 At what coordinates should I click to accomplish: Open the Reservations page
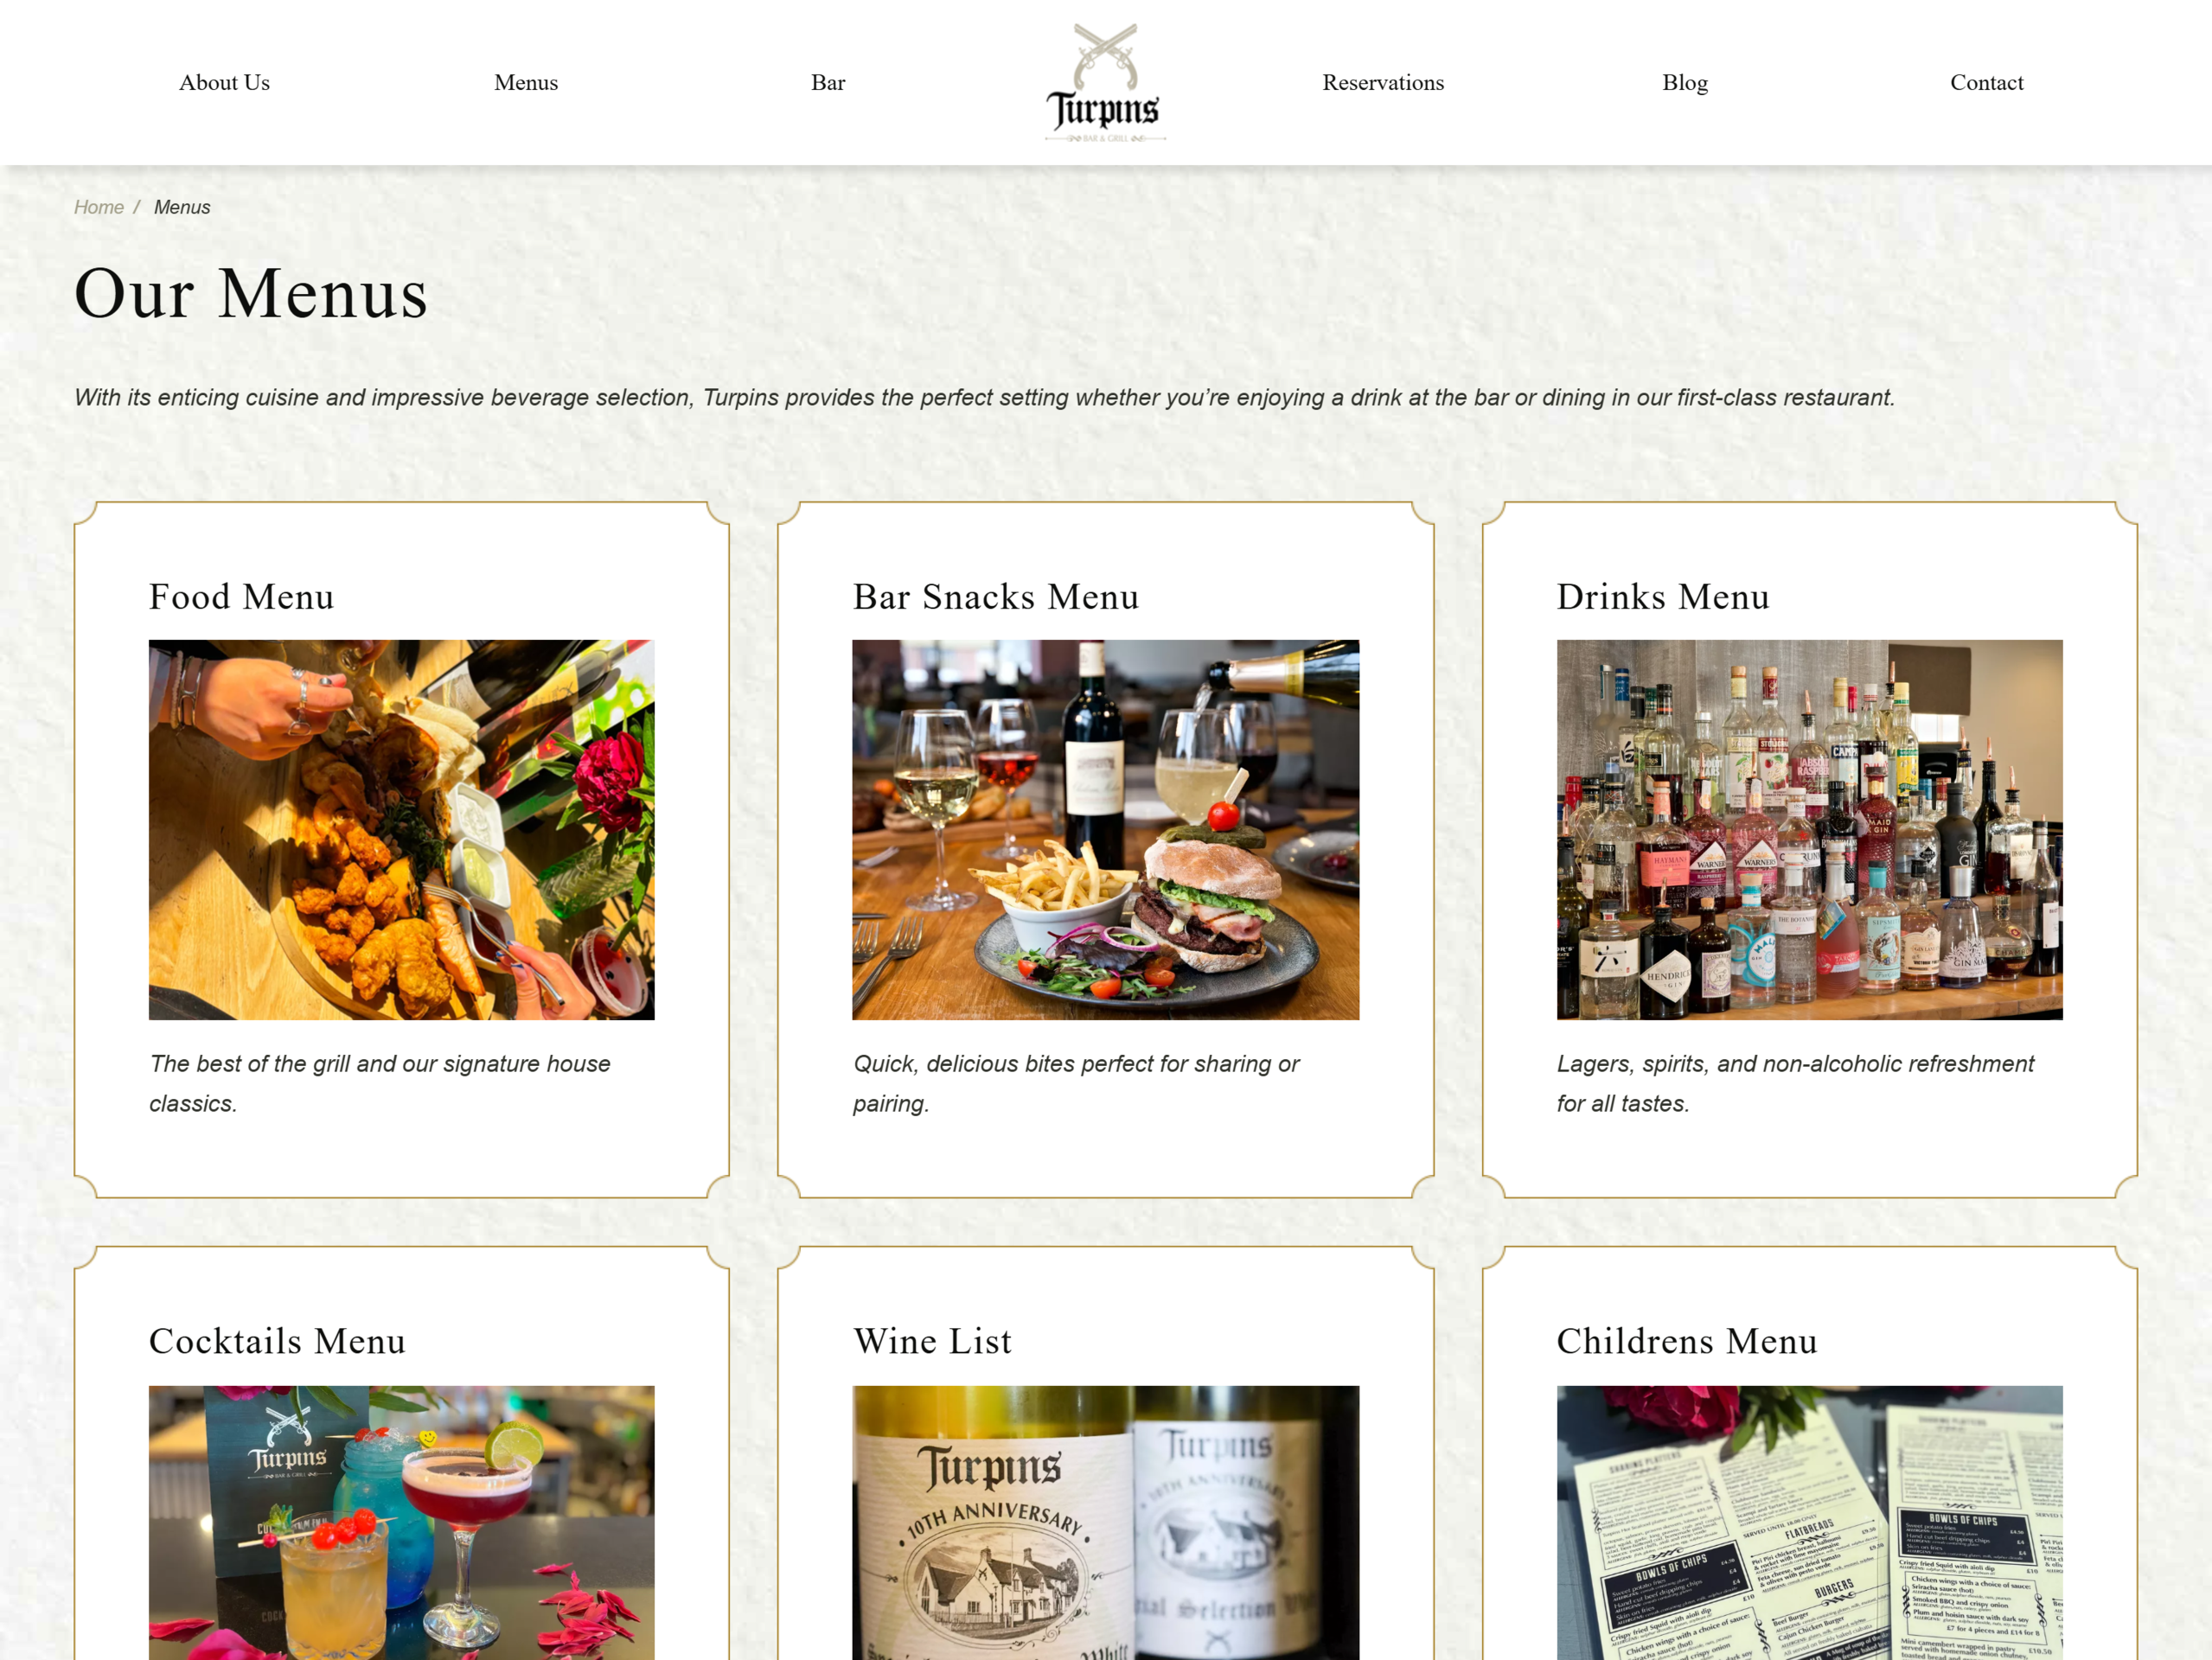(x=1383, y=82)
